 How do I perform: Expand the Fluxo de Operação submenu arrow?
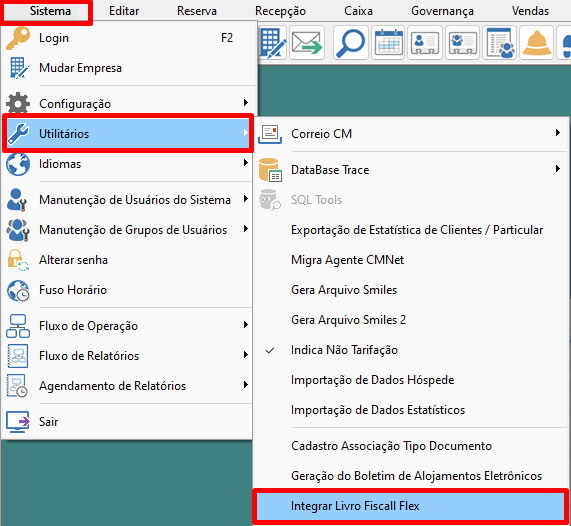point(246,325)
